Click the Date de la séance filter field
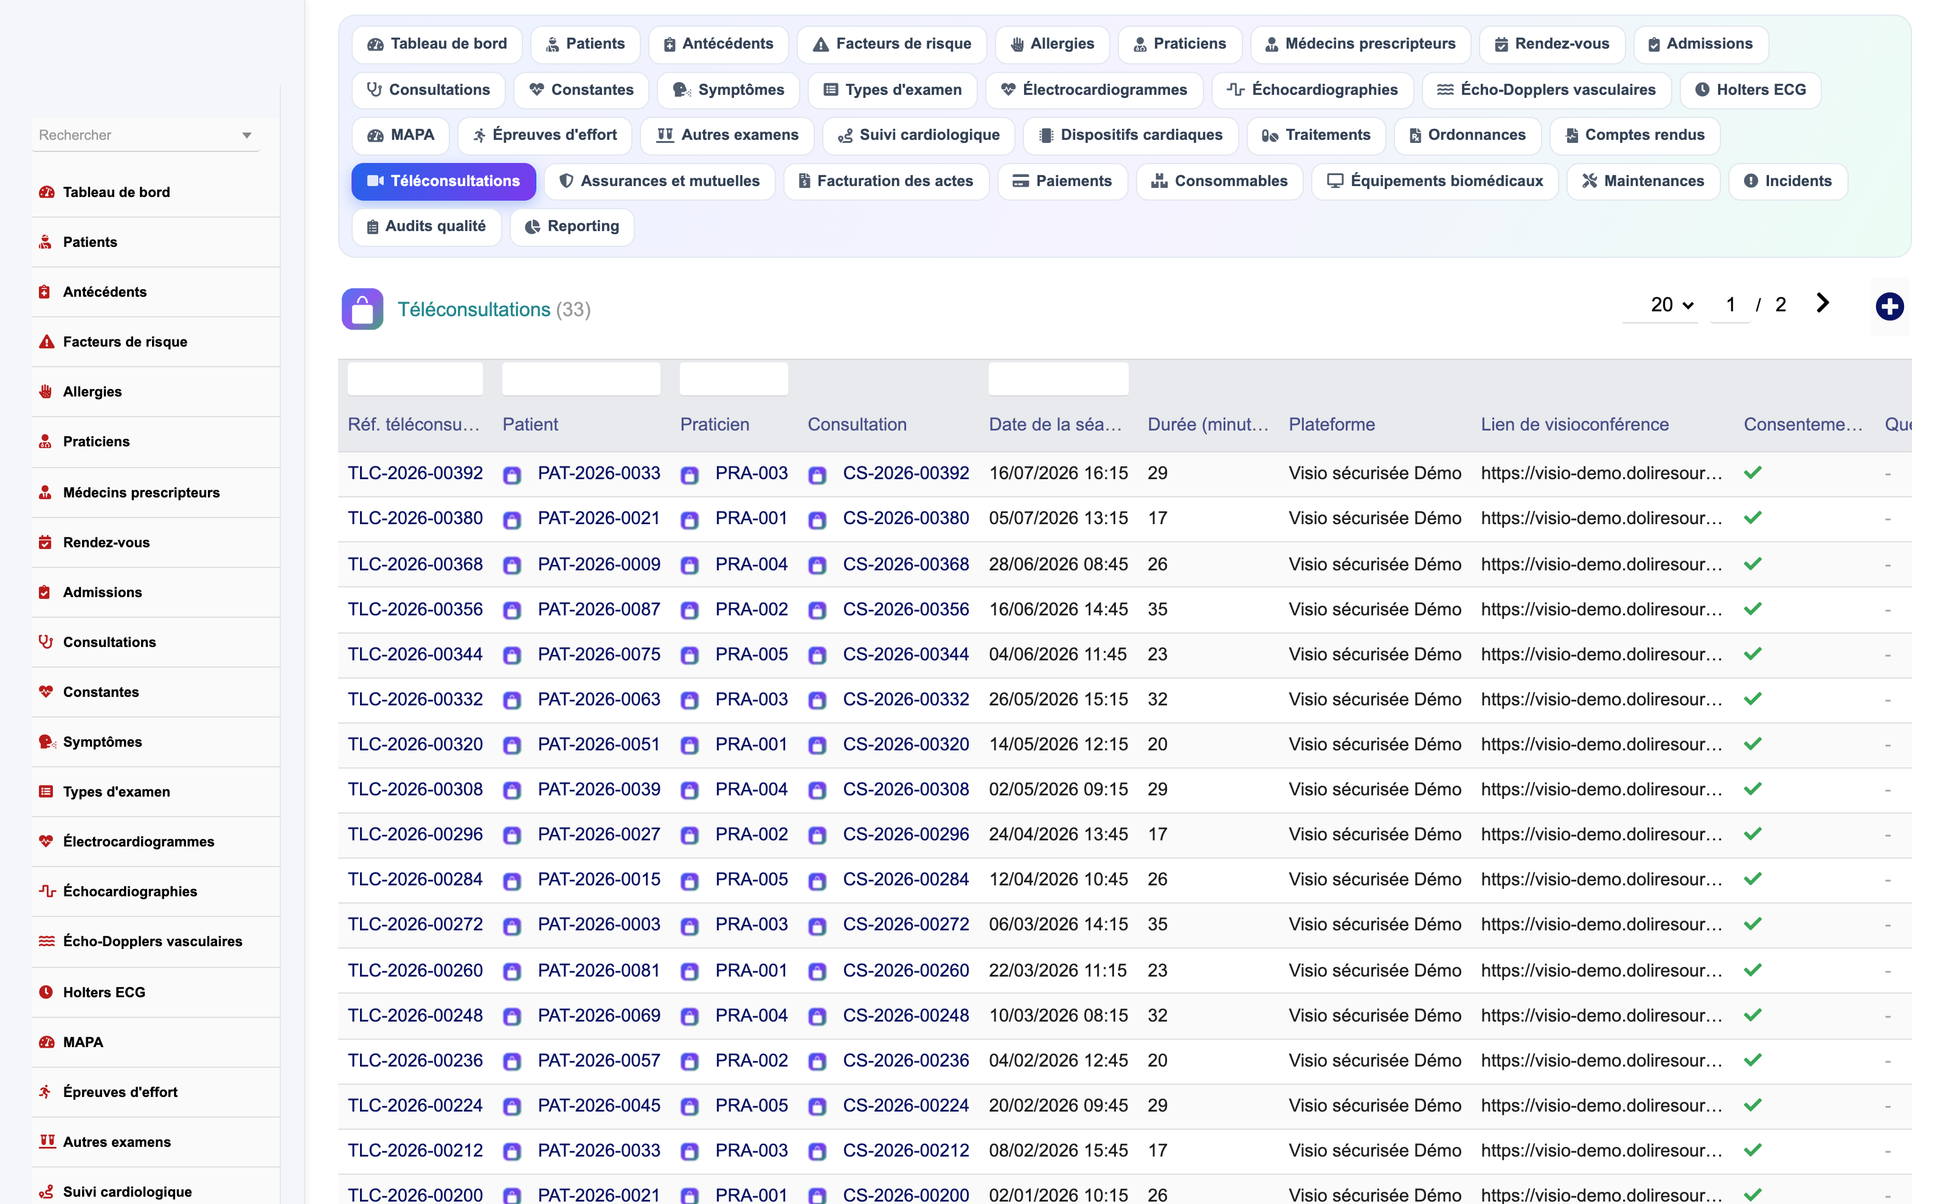 pyautogui.click(x=1058, y=379)
